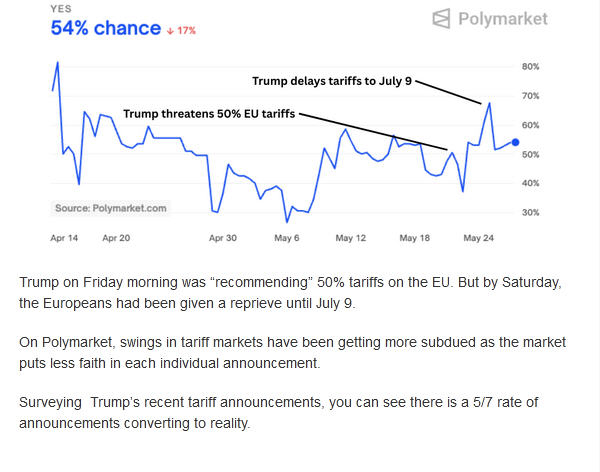Click the Apr 20 date on the x-axis

[117, 239]
